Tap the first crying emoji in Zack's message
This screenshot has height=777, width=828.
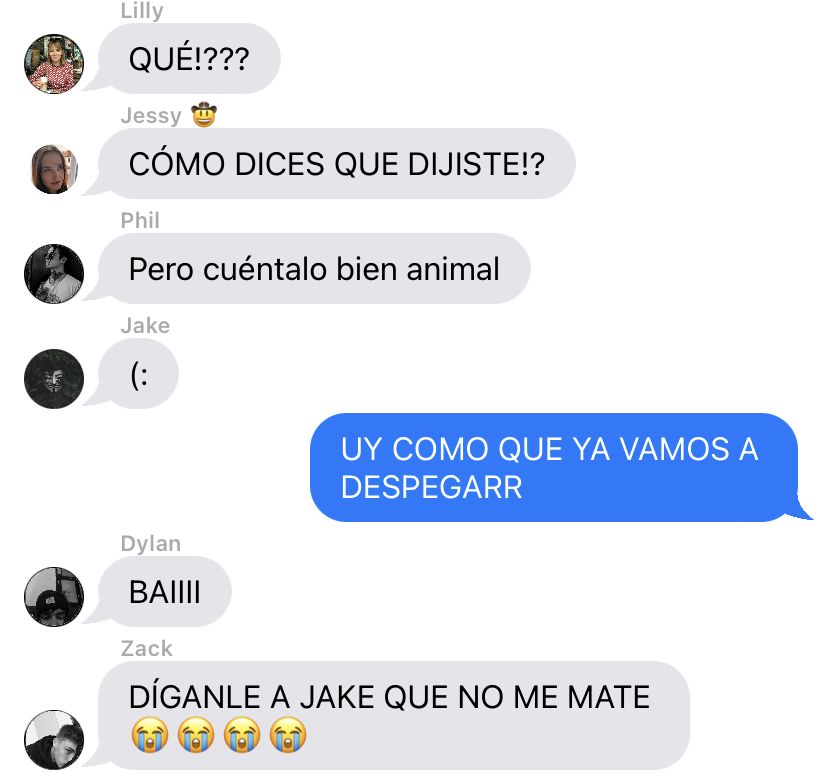150,734
